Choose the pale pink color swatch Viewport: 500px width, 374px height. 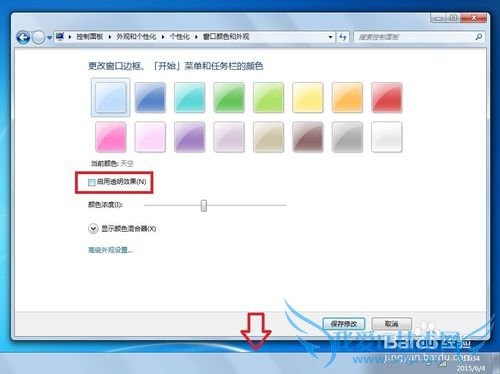coord(150,137)
